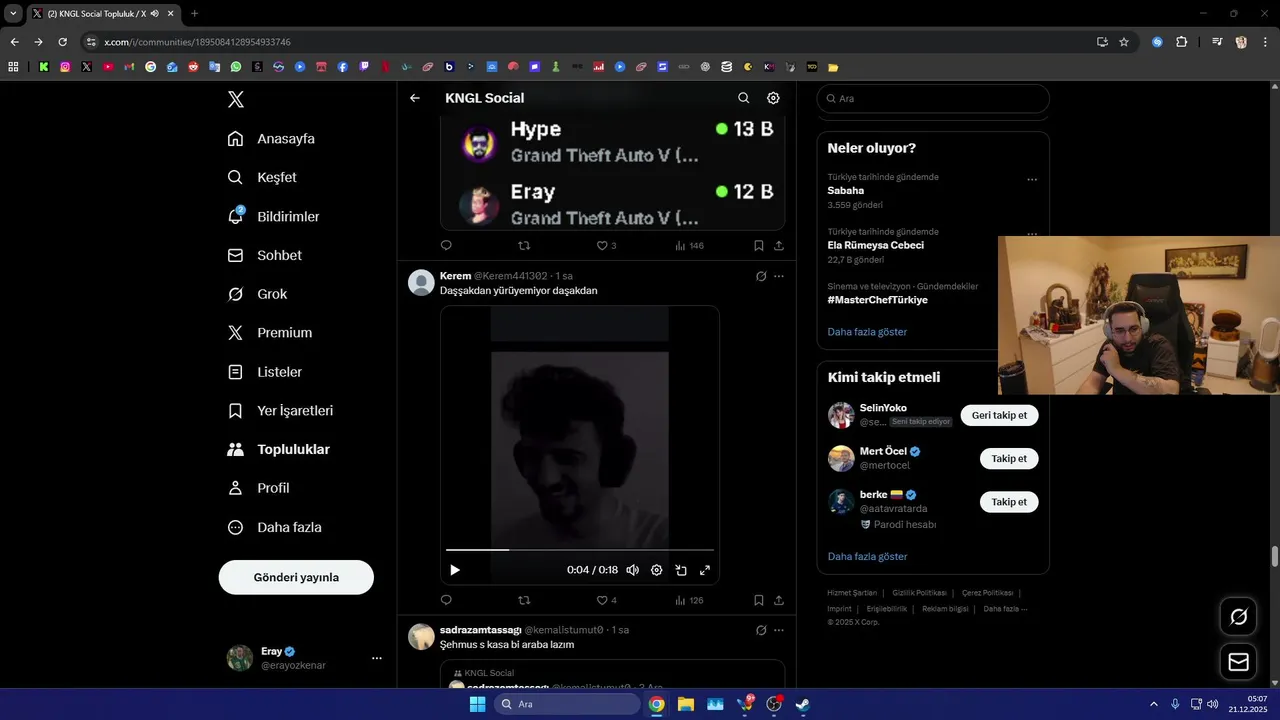Bookmark the post with 146 views
This screenshot has width=1280, height=720.
(x=759, y=245)
